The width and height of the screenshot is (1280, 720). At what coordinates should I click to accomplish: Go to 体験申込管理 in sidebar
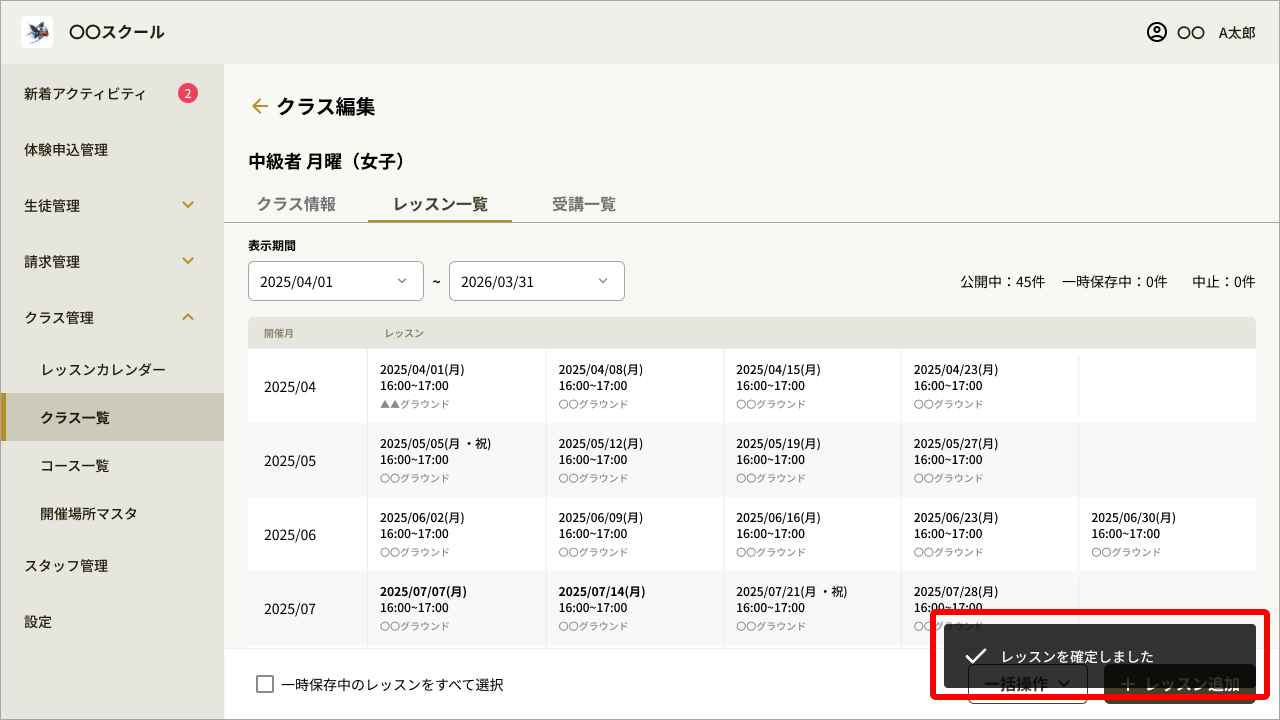(x=66, y=150)
